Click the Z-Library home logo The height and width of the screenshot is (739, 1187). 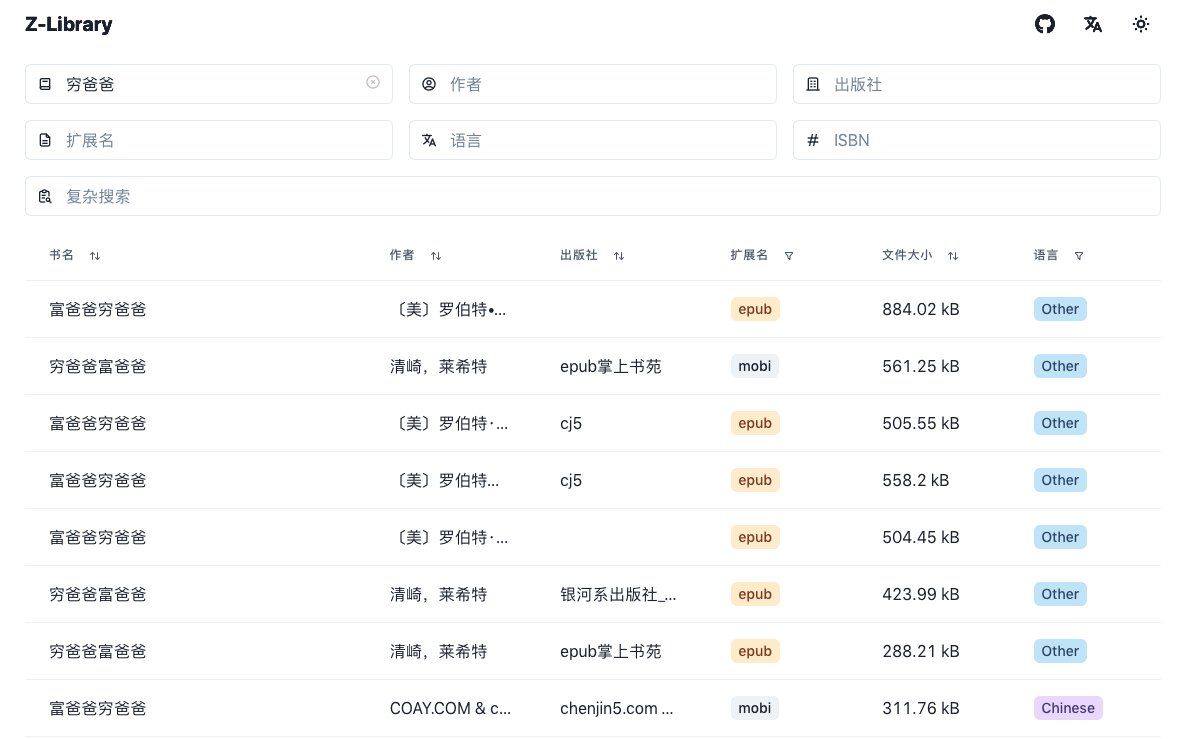tap(68, 24)
